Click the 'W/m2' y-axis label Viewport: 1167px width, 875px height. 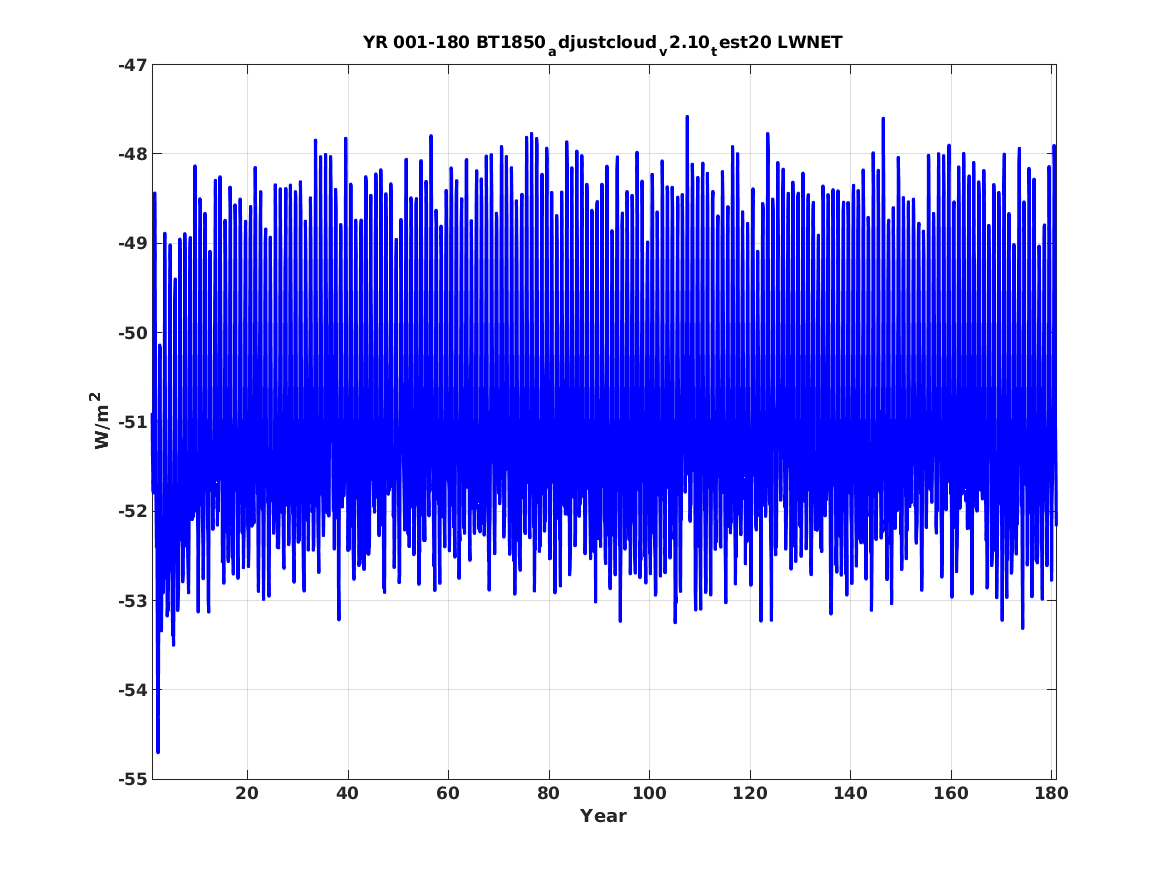(101, 421)
